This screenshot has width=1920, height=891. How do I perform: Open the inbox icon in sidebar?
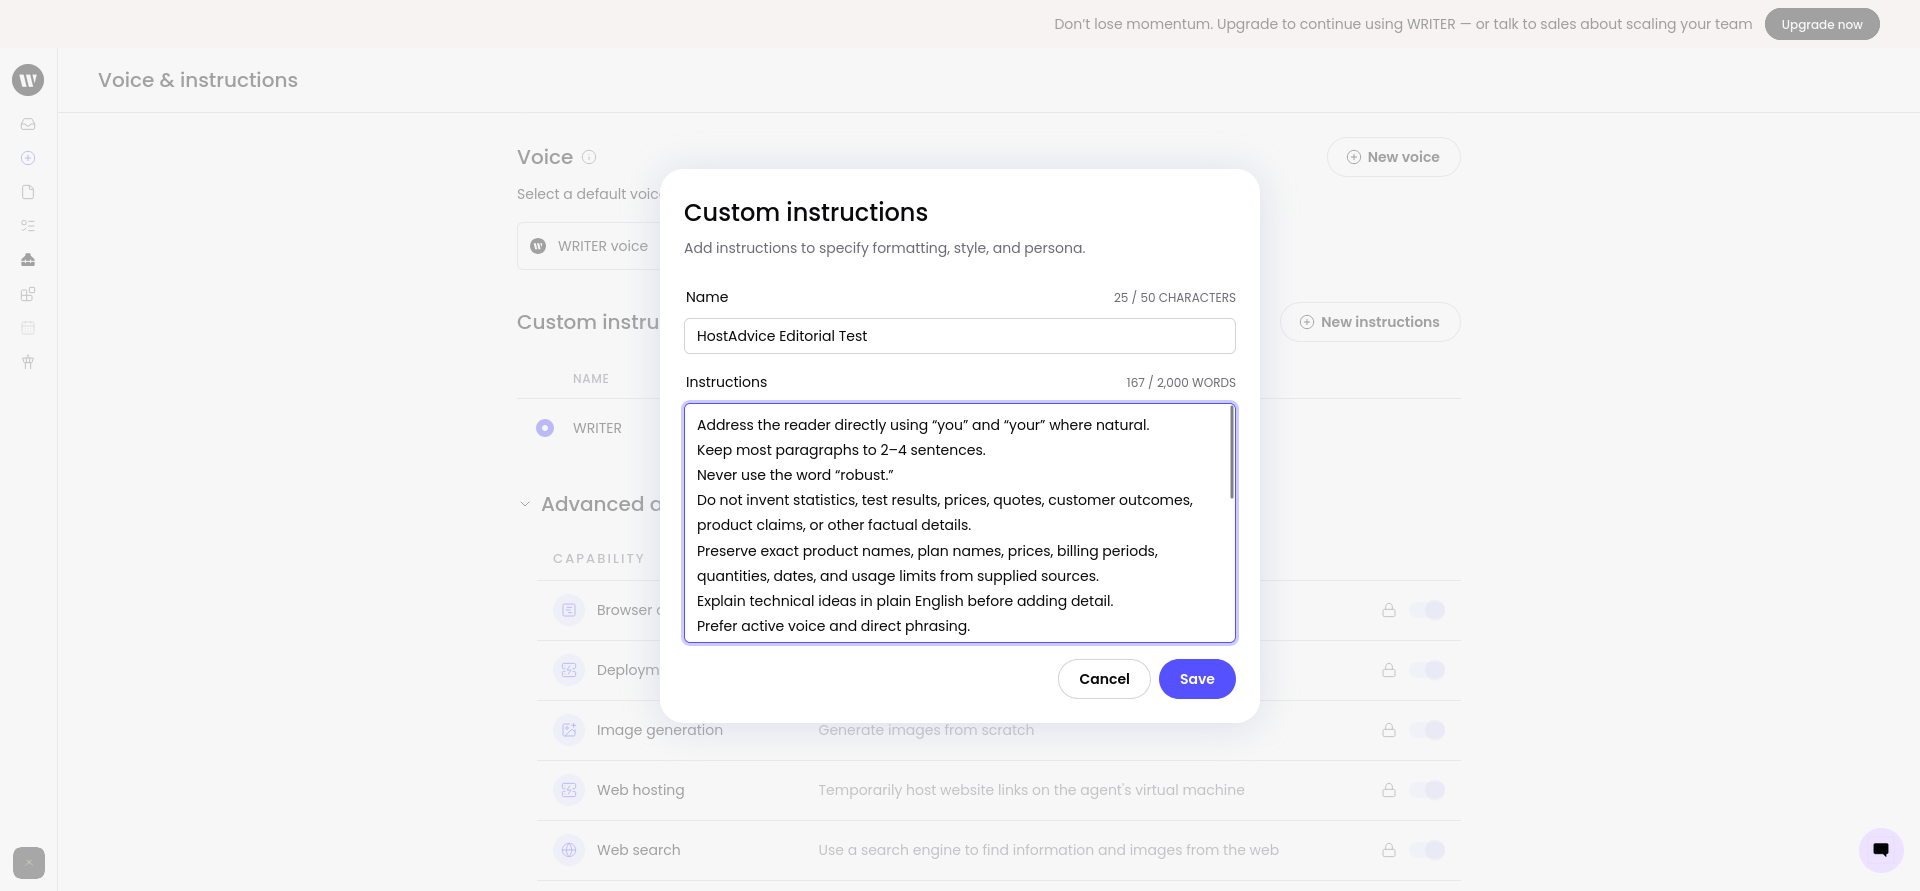[x=28, y=124]
